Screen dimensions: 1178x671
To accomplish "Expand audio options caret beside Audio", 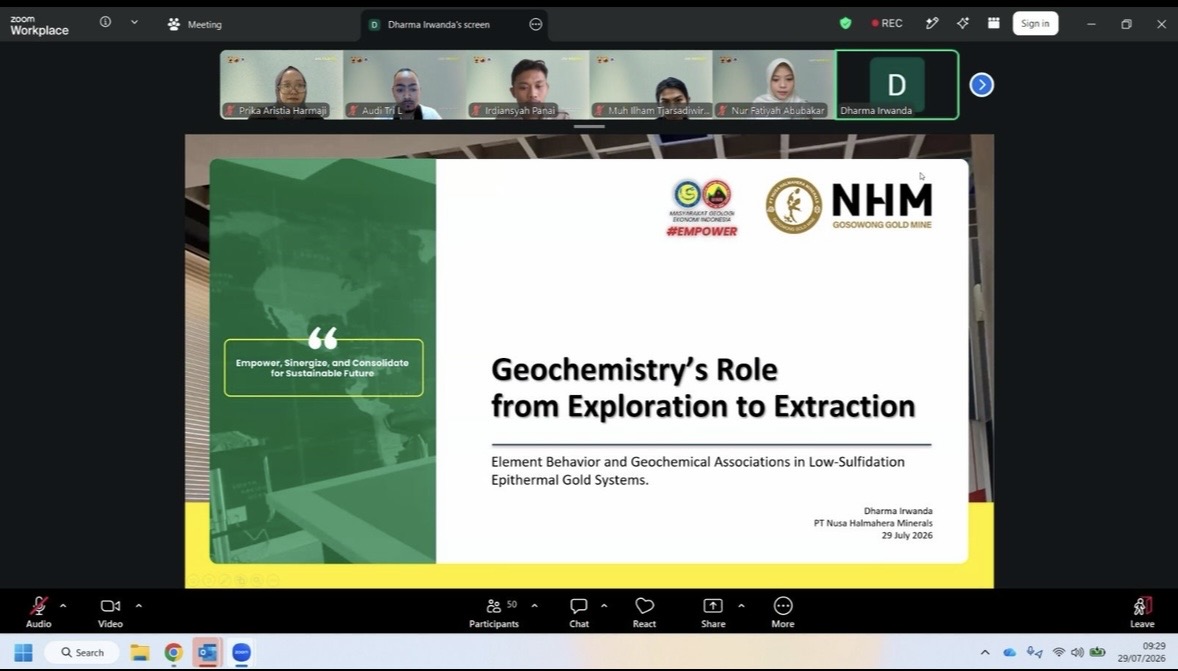I will click(63, 606).
